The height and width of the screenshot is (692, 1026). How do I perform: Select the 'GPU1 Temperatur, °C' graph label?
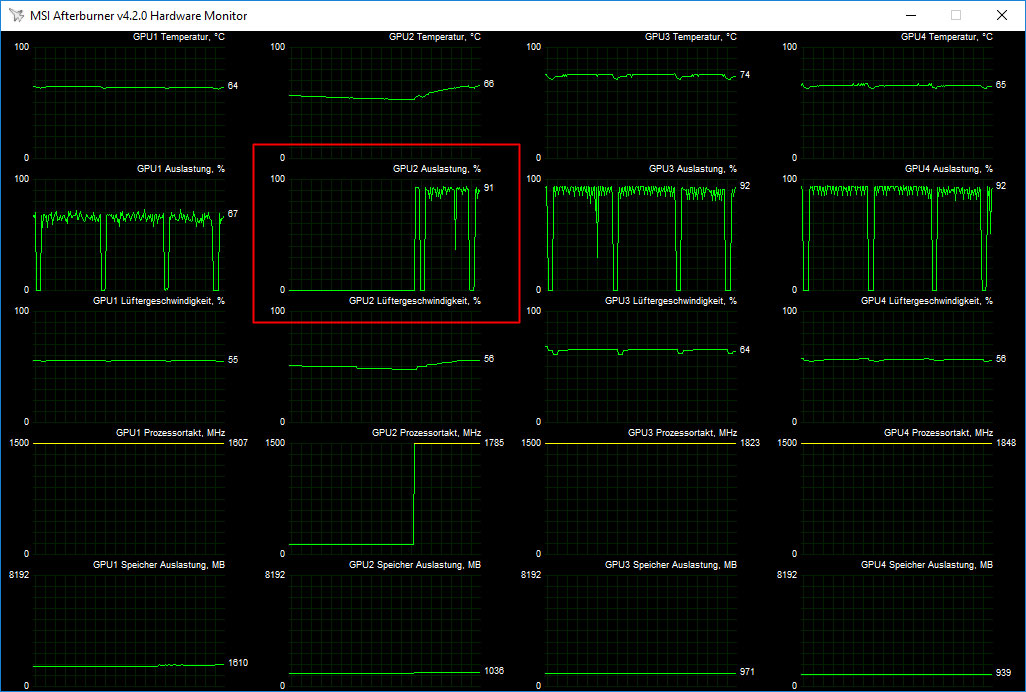click(x=179, y=37)
